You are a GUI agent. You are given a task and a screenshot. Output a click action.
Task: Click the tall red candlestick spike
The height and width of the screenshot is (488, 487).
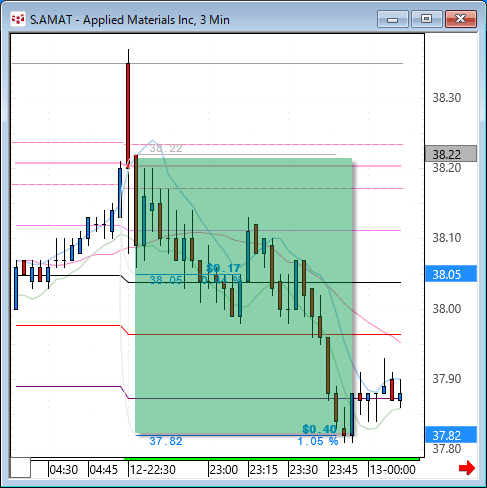128,115
